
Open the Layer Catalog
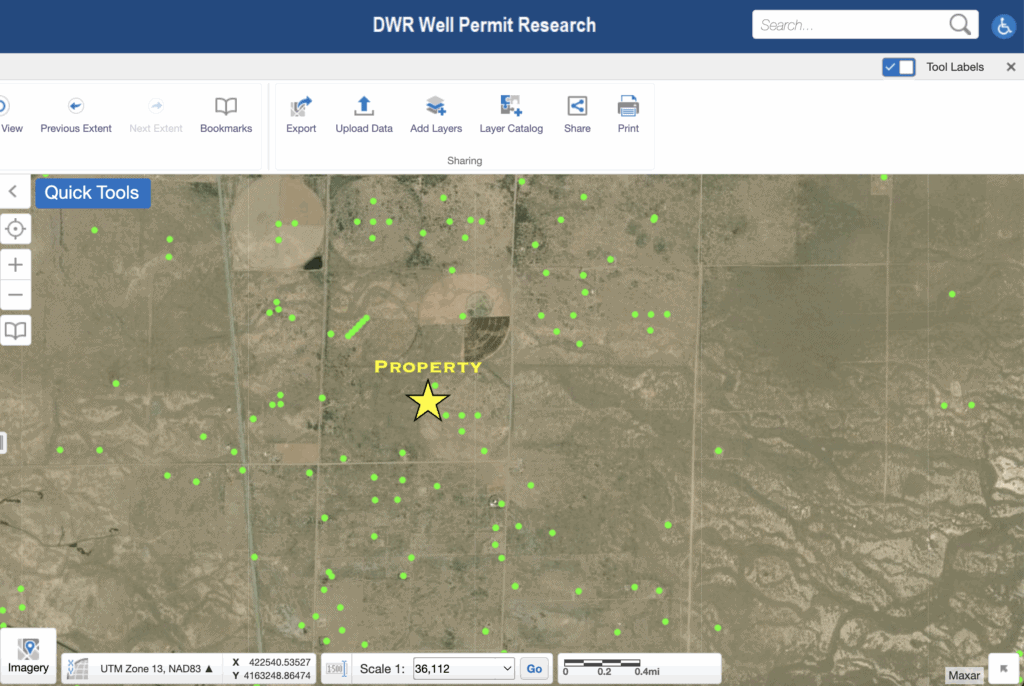click(511, 106)
